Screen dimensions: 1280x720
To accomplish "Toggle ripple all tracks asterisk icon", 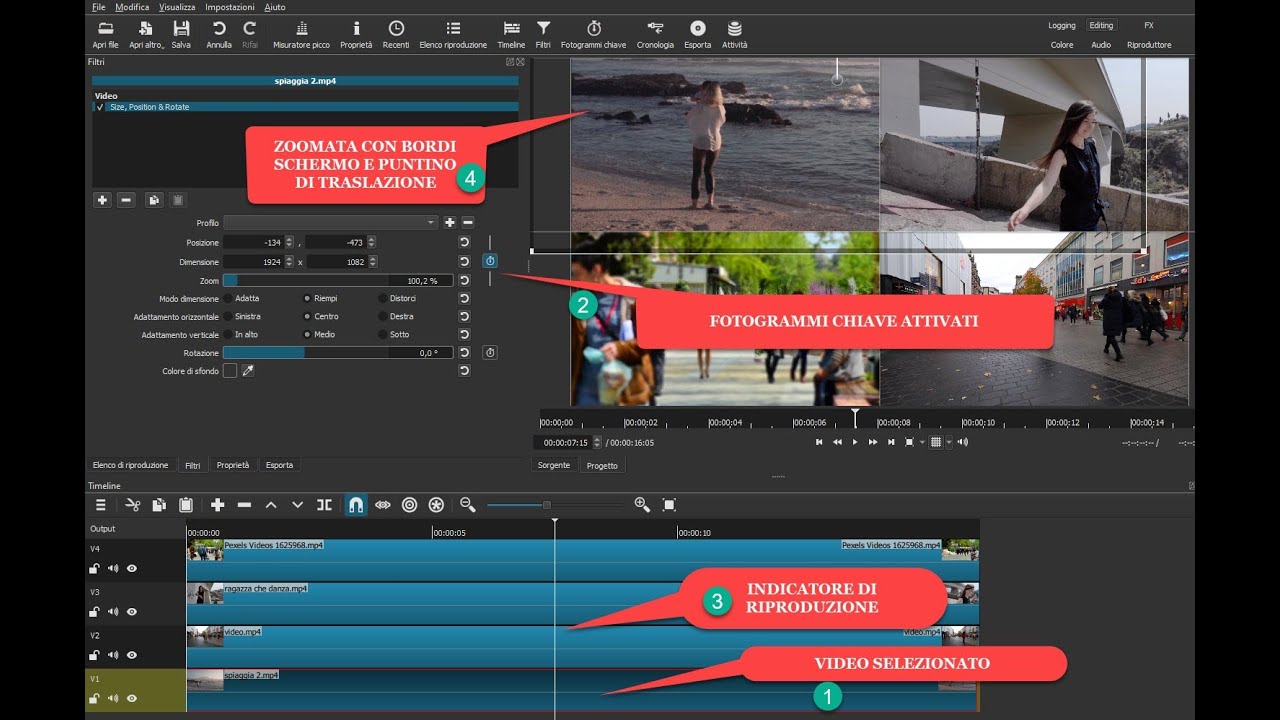I will (x=436, y=505).
